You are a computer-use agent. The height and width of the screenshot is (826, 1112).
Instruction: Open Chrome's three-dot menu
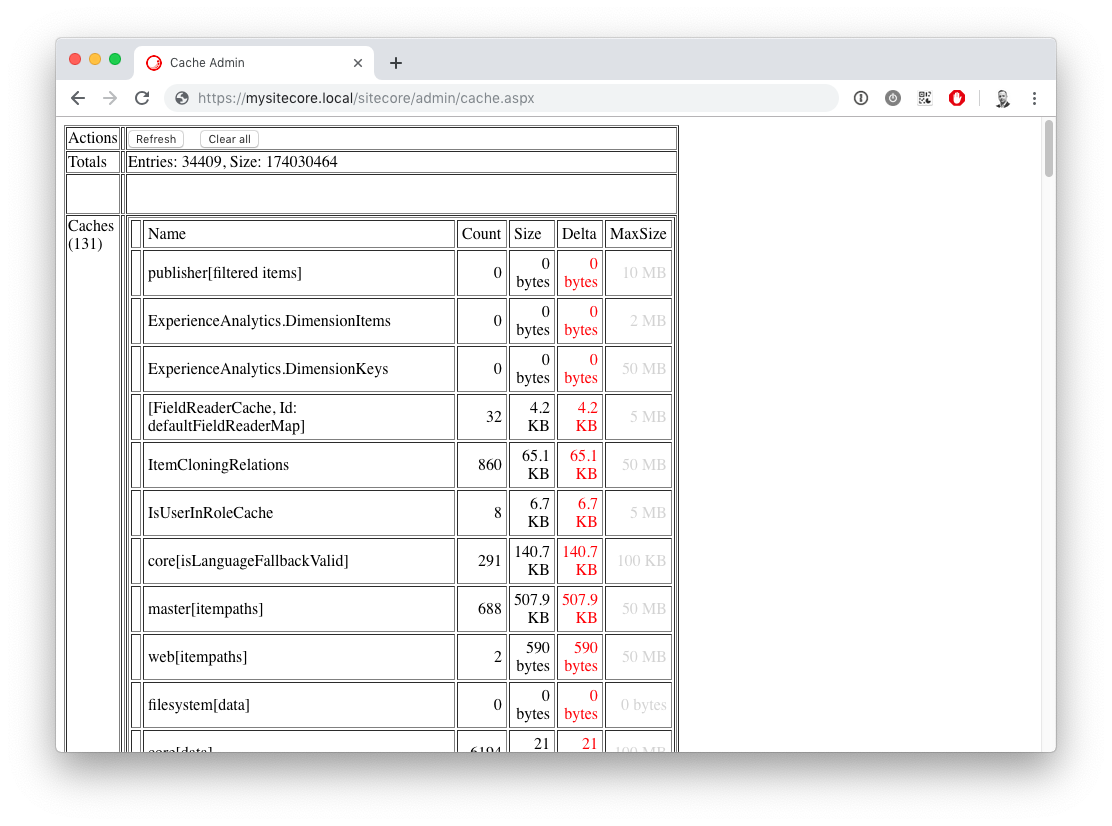click(x=1034, y=98)
